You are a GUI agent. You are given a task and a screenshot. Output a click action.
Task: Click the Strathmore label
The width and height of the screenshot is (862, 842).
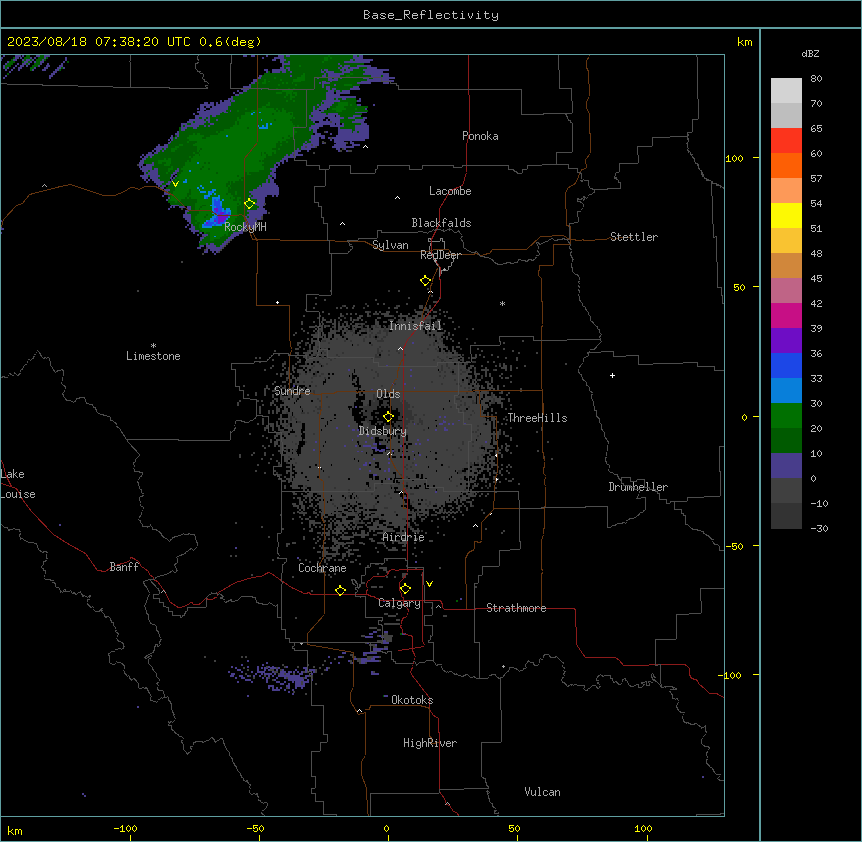(x=516, y=608)
